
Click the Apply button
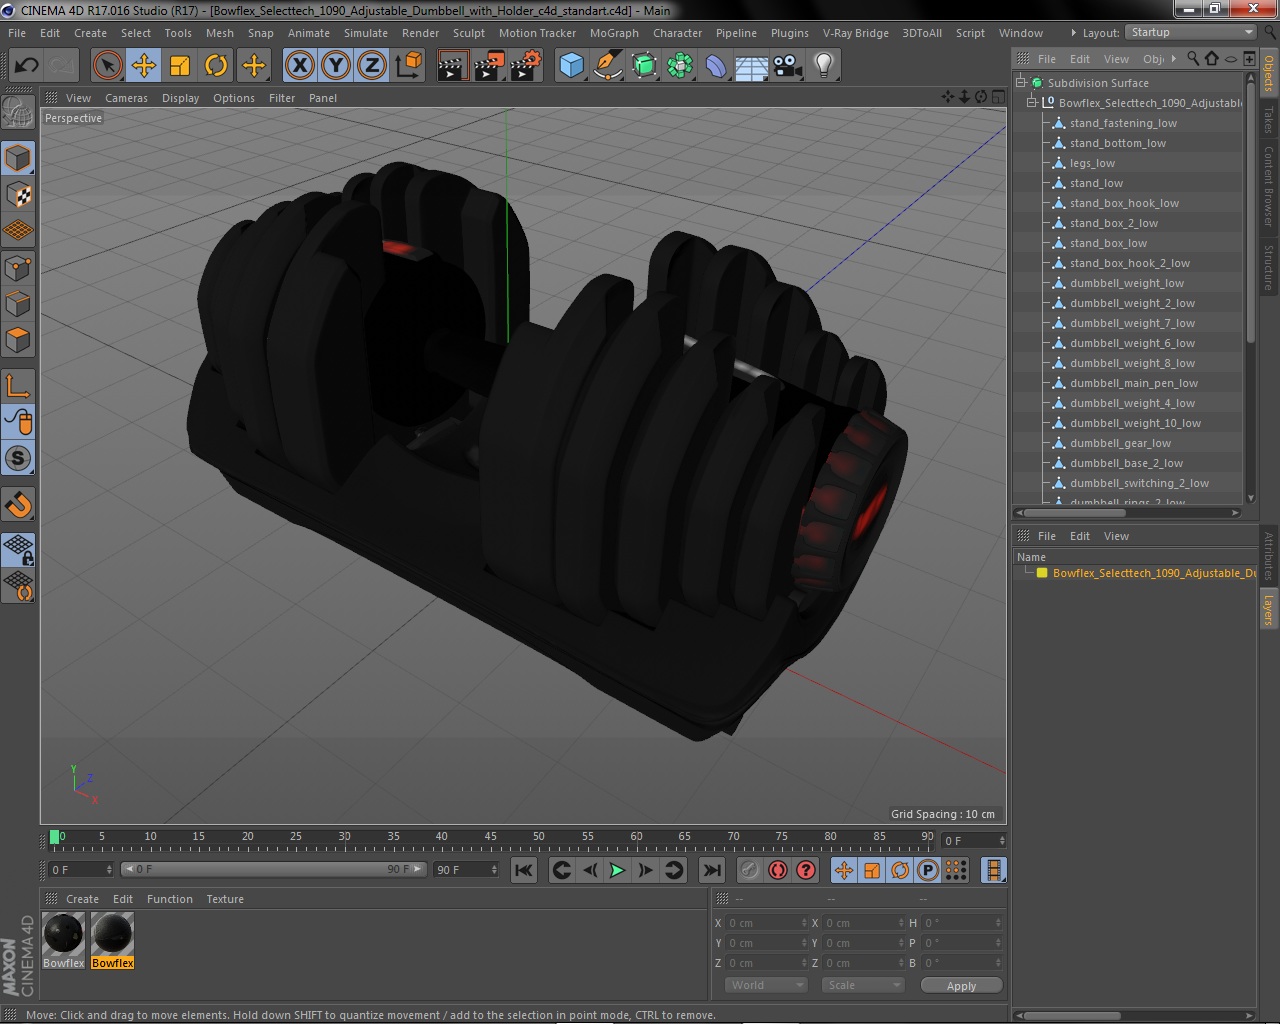[961, 986]
